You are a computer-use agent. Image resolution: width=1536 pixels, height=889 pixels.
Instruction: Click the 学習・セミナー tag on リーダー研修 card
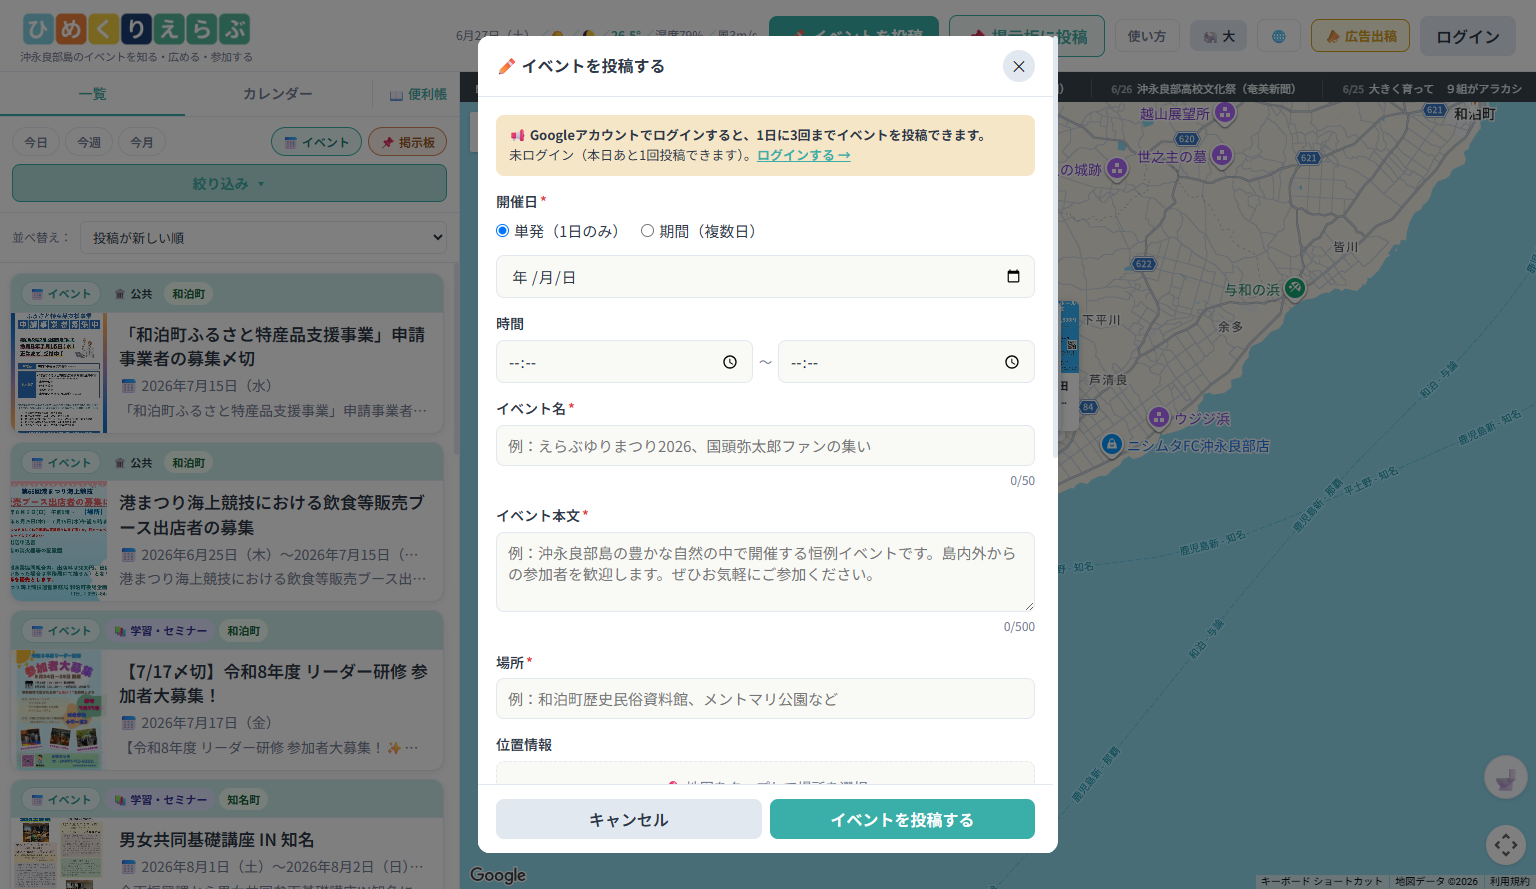[161, 631]
